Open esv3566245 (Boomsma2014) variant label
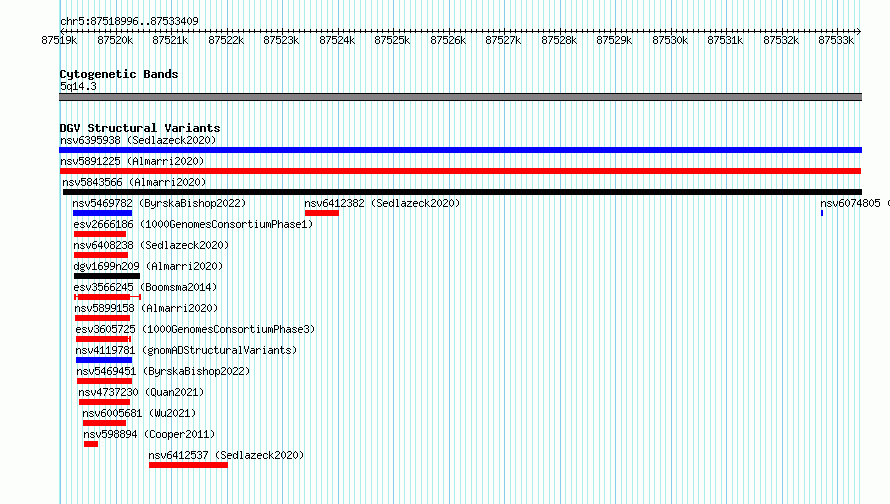 coord(145,287)
